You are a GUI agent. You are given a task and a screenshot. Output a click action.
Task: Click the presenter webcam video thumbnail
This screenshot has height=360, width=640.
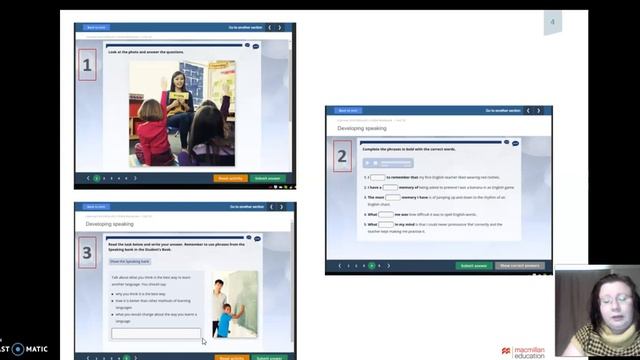click(598, 311)
